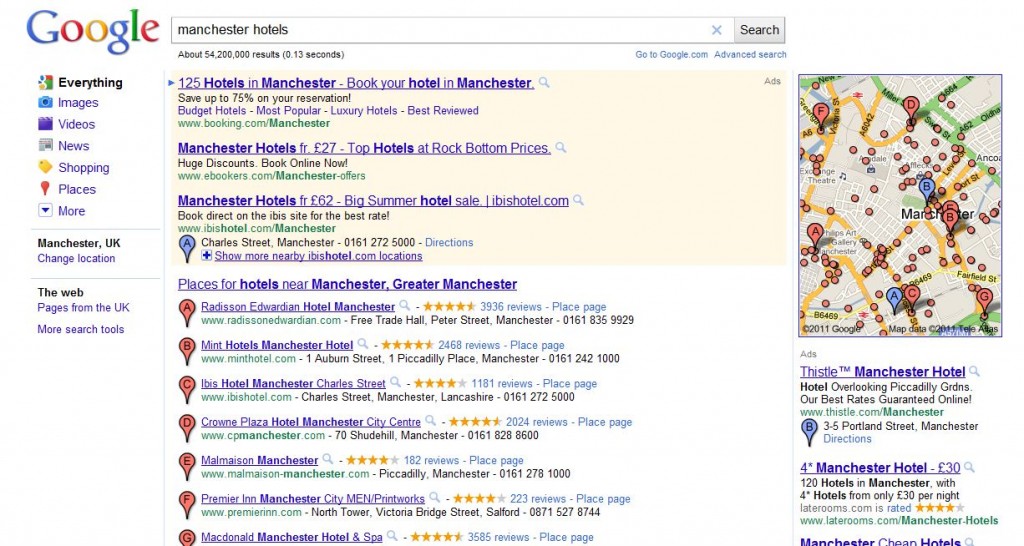Click map pin E beside Malmaison listing
Image resolution: width=1024 pixels, height=546 pixels.
pos(187,467)
